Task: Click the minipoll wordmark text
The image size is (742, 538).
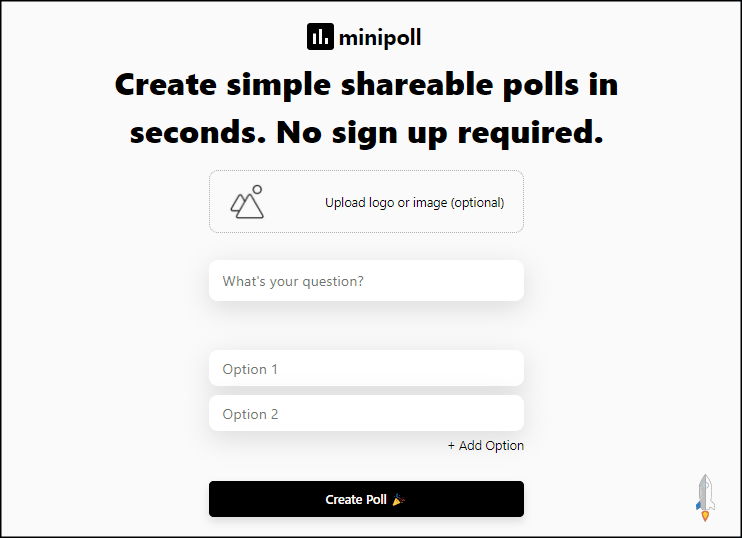Action: [x=379, y=38]
